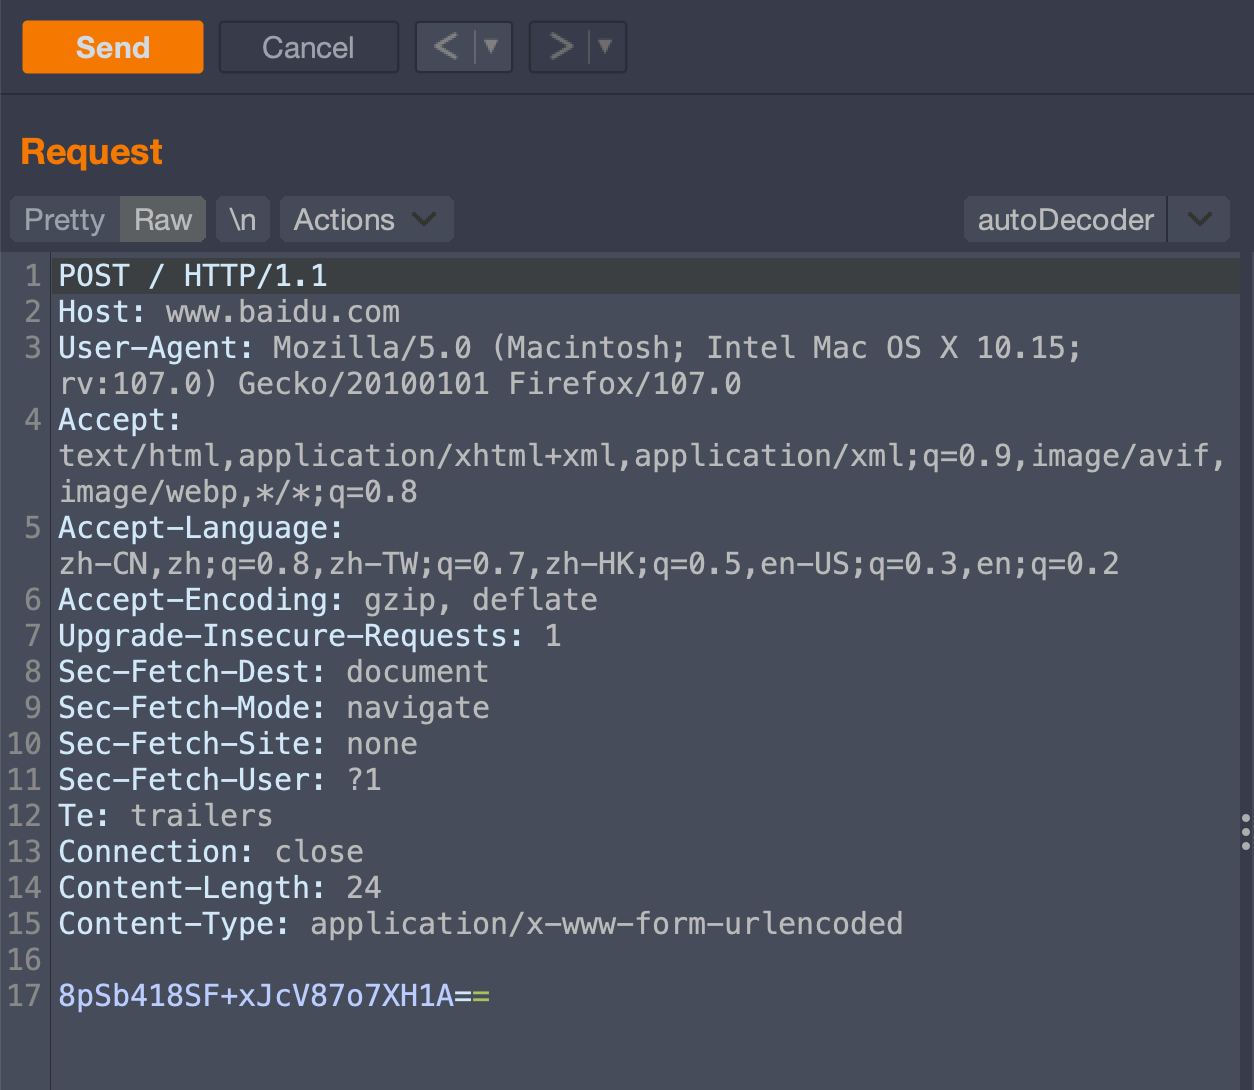Open the chevron dropdown beside autoDecoder
This screenshot has height=1090, width=1254.
[x=1200, y=219]
